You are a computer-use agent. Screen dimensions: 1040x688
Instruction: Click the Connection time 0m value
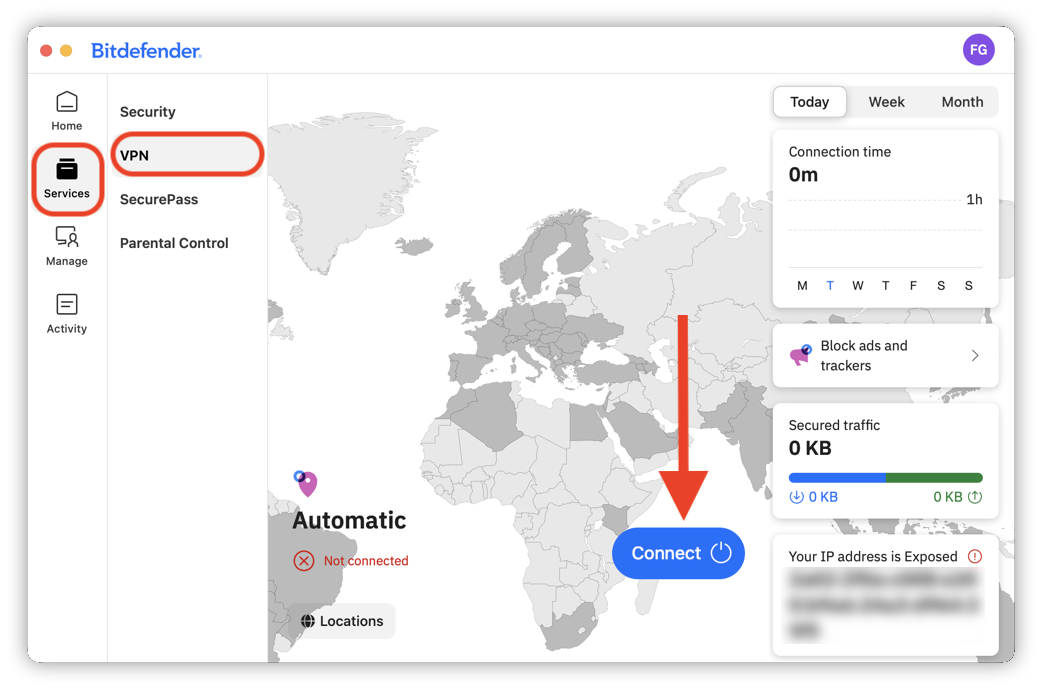[803, 174]
